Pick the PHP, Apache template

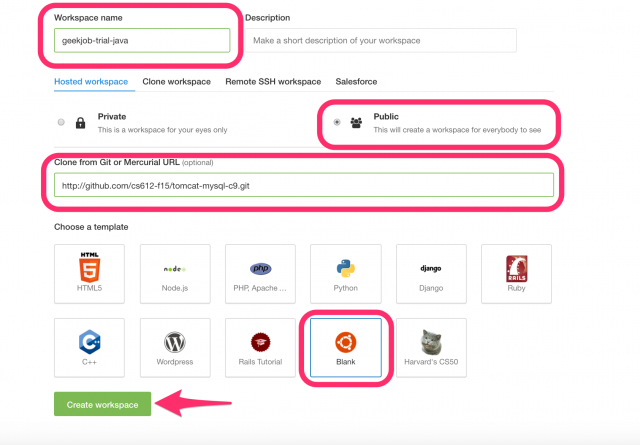click(260, 274)
